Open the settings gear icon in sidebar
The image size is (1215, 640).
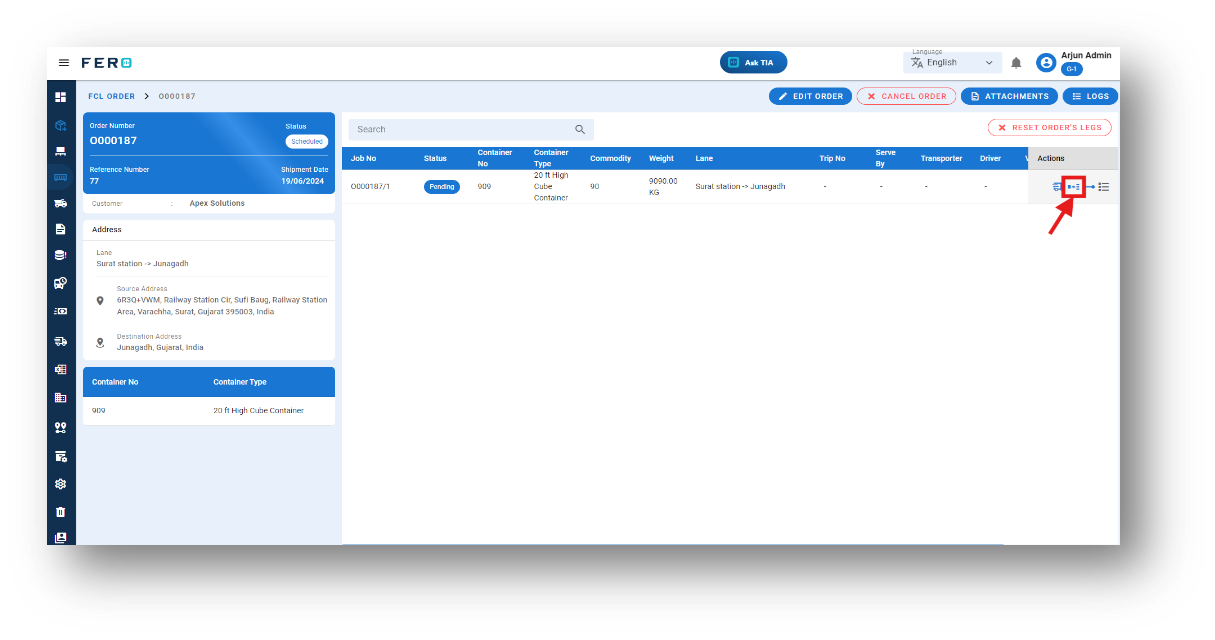(61, 484)
